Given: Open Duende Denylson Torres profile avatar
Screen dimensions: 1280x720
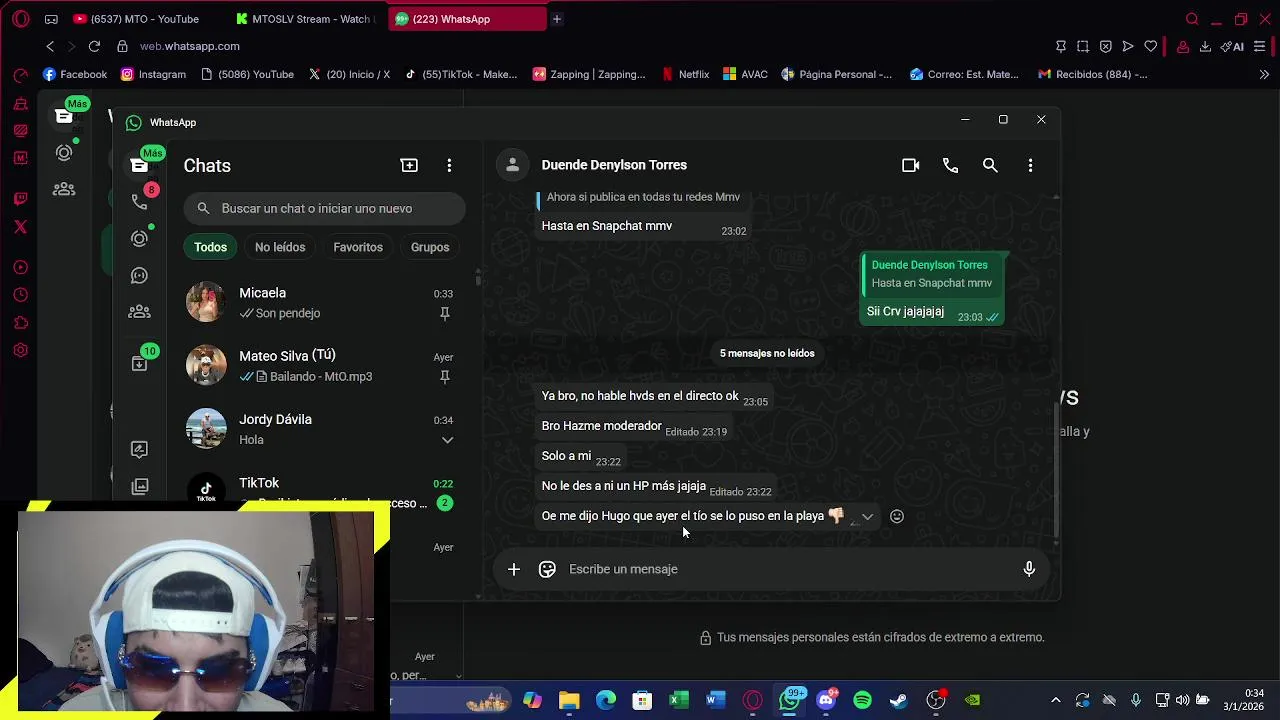Looking at the screenshot, I should tap(512, 165).
